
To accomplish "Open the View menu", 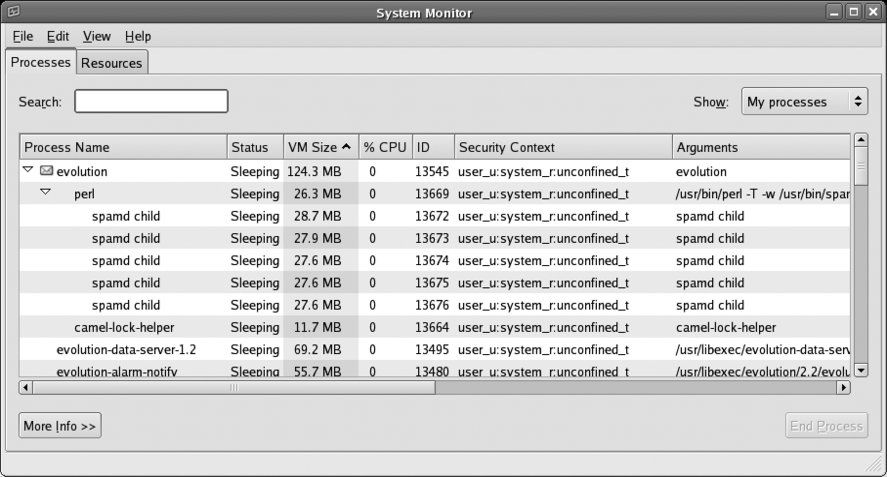I will pos(97,36).
